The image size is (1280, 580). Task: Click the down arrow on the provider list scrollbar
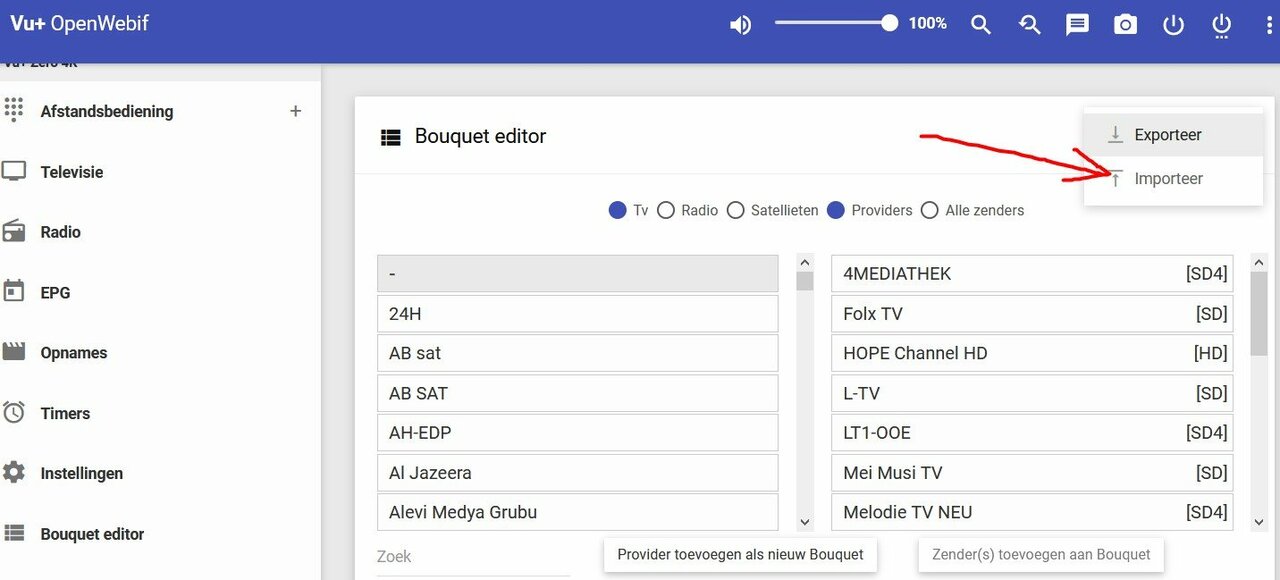tap(805, 521)
